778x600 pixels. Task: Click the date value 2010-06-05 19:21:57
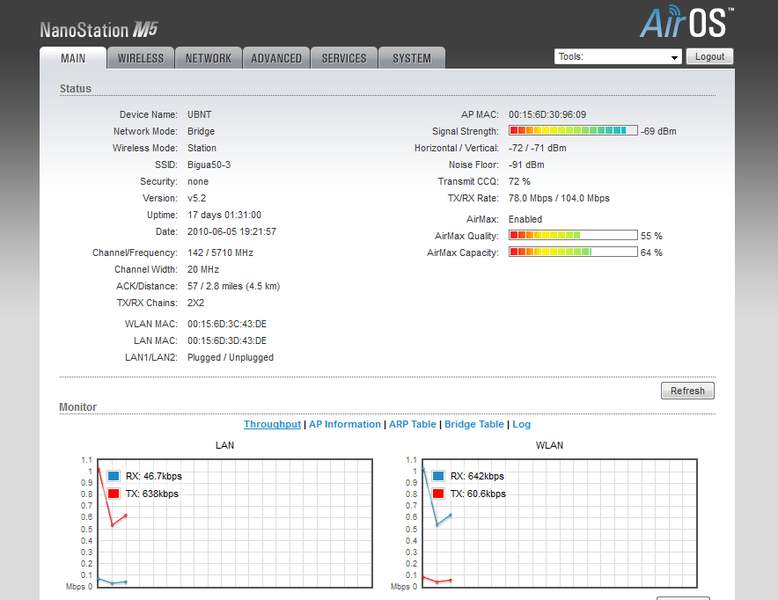click(x=232, y=232)
